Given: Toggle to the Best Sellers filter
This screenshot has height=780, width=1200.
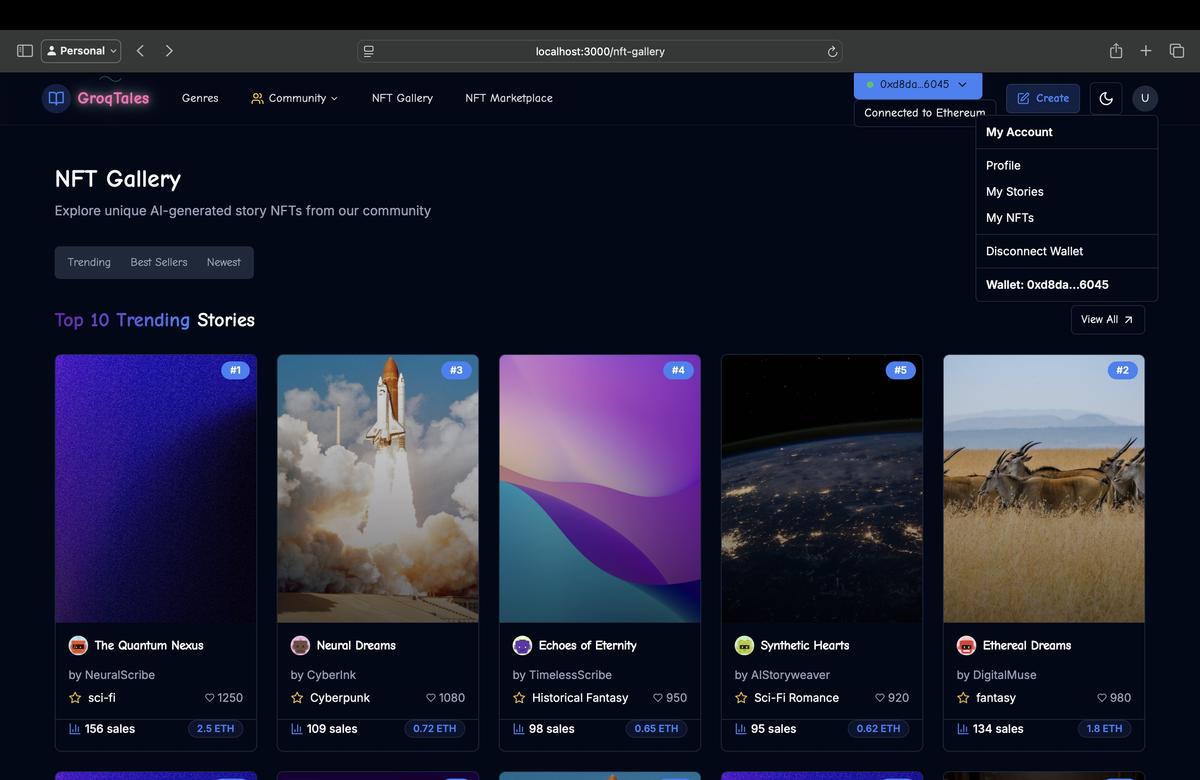Looking at the screenshot, I should (158, 262).
